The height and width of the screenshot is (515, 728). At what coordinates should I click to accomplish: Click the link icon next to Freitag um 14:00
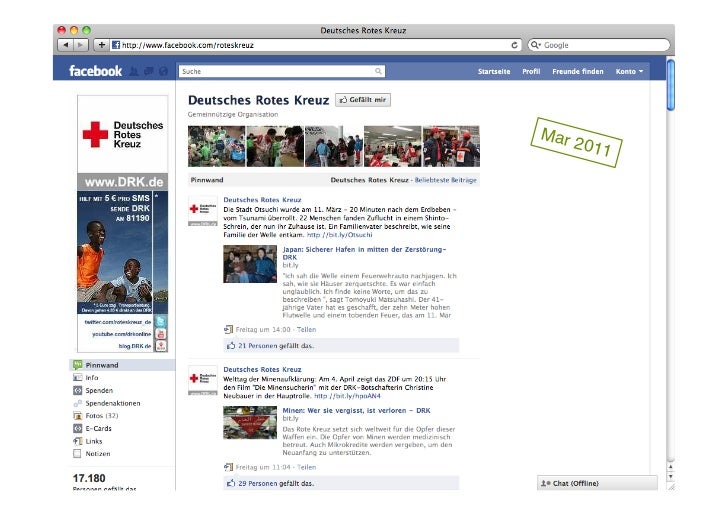(228, 329)
